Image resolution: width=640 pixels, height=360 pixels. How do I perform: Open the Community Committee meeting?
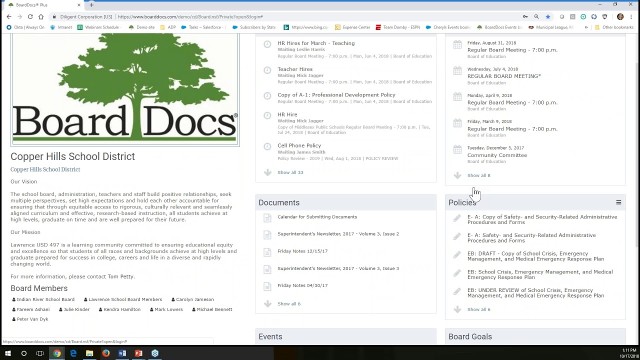click(497, 156)
